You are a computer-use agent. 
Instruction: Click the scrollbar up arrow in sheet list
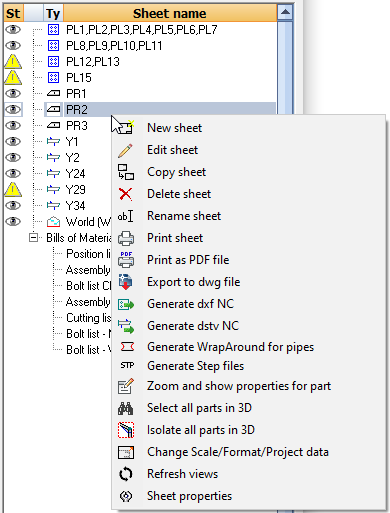tap(285, 13)
